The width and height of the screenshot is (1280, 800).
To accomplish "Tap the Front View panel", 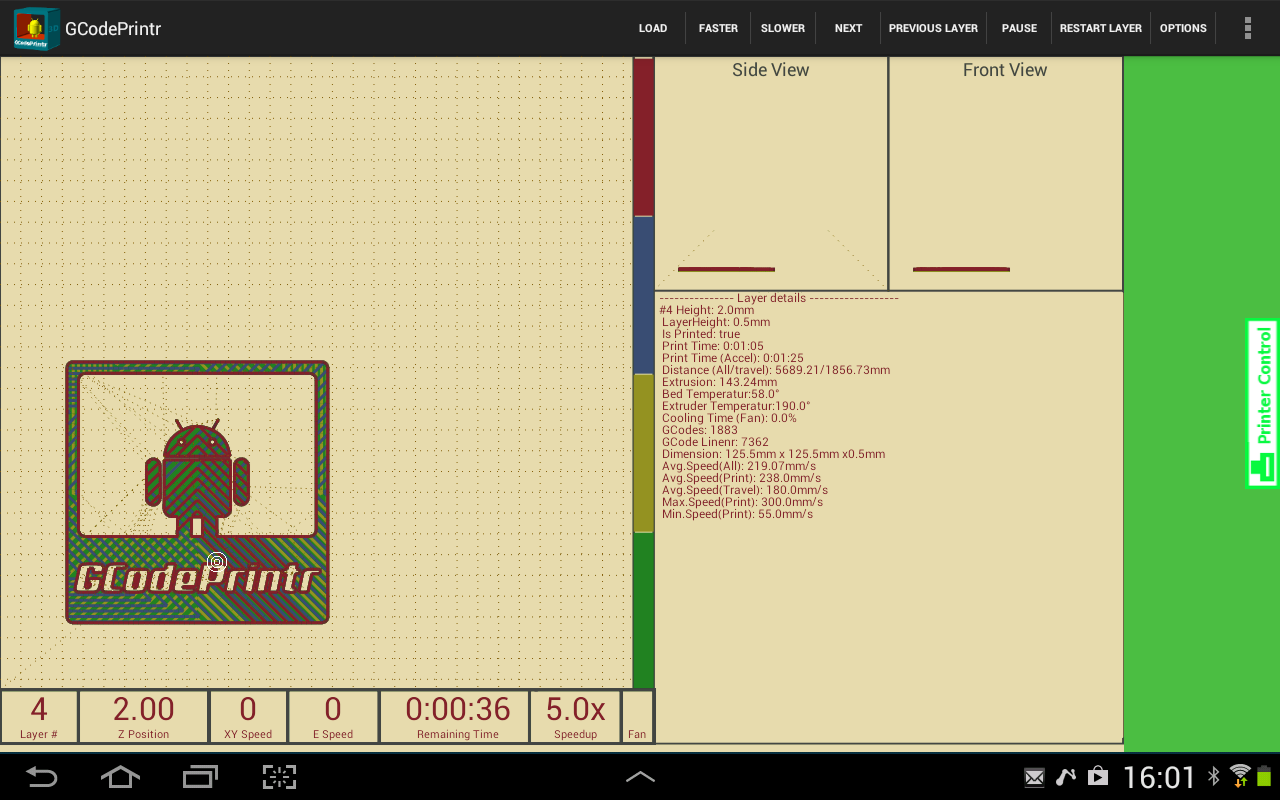I will (x=1005, y=174).
